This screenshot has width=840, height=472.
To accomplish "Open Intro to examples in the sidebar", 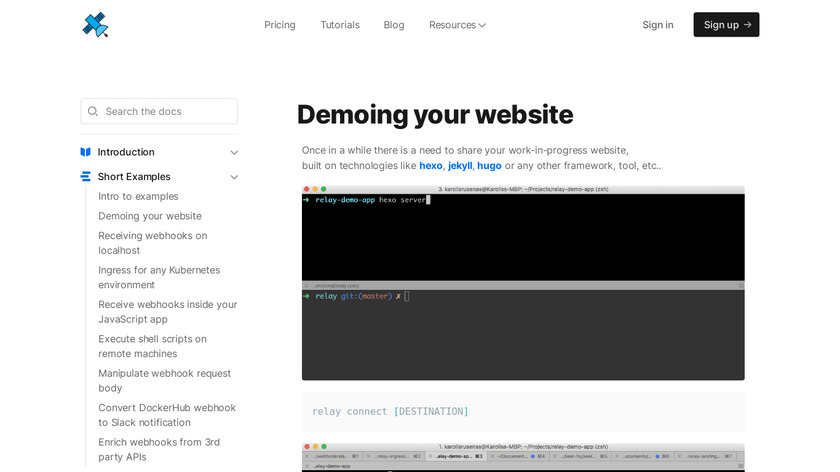I will (x=138, y=196).
